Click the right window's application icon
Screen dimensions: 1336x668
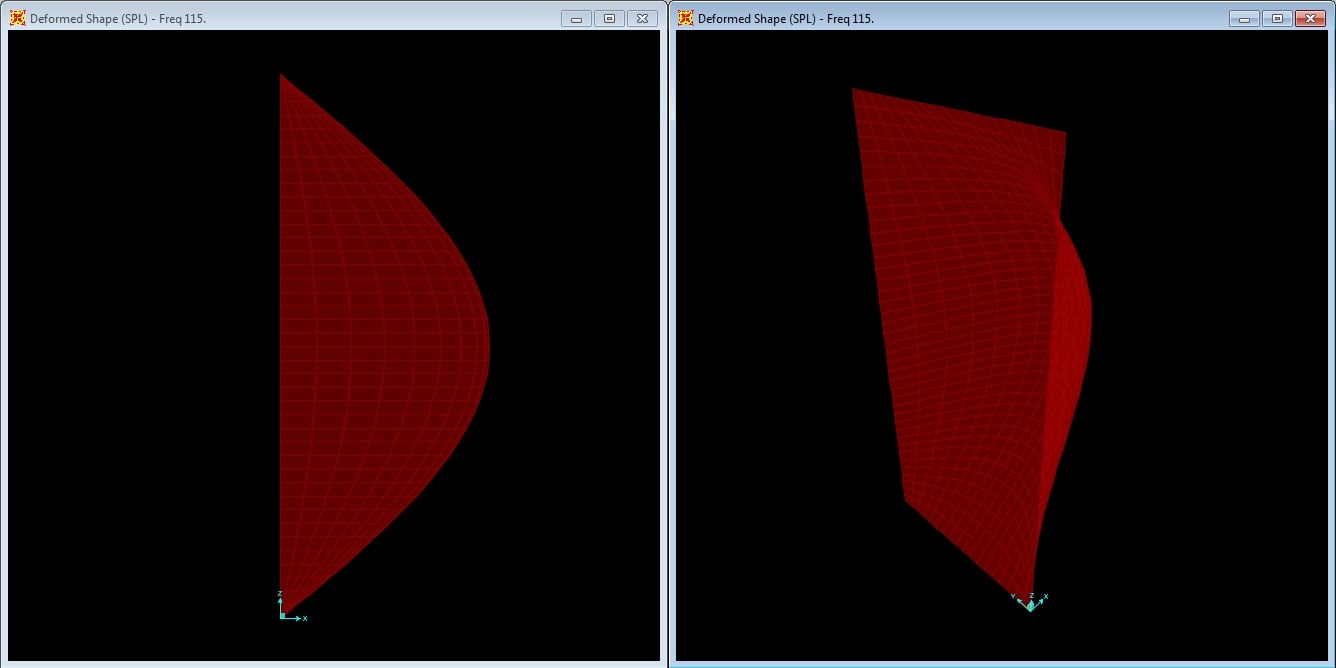(686, 18)
